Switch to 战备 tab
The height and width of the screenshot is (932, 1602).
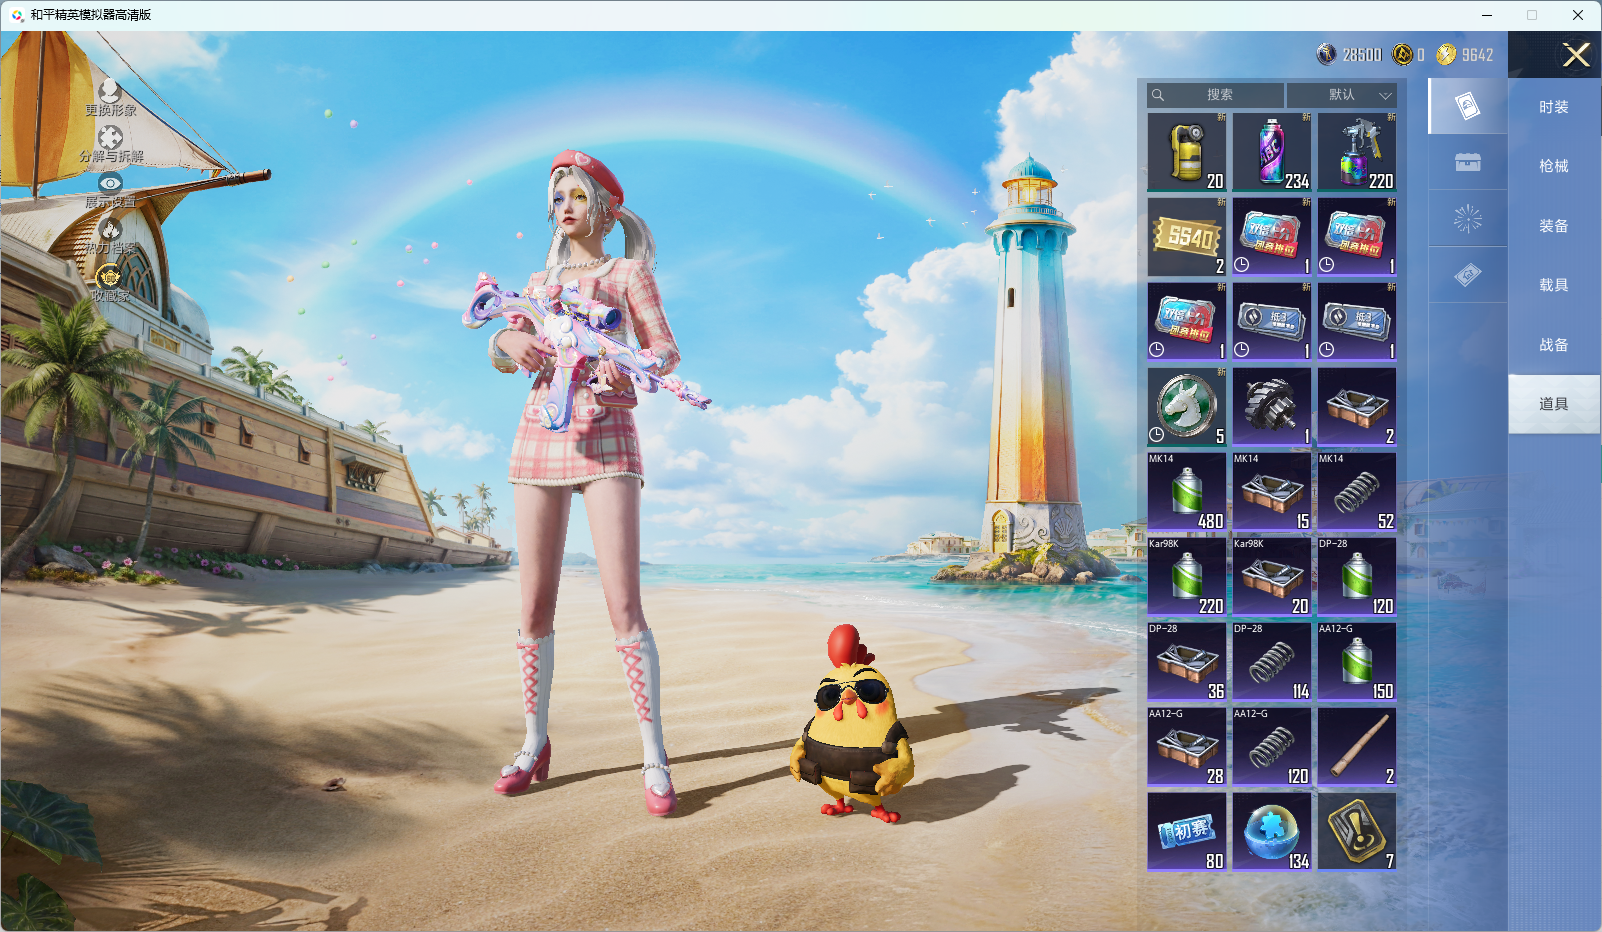[x=1554, y=345]
